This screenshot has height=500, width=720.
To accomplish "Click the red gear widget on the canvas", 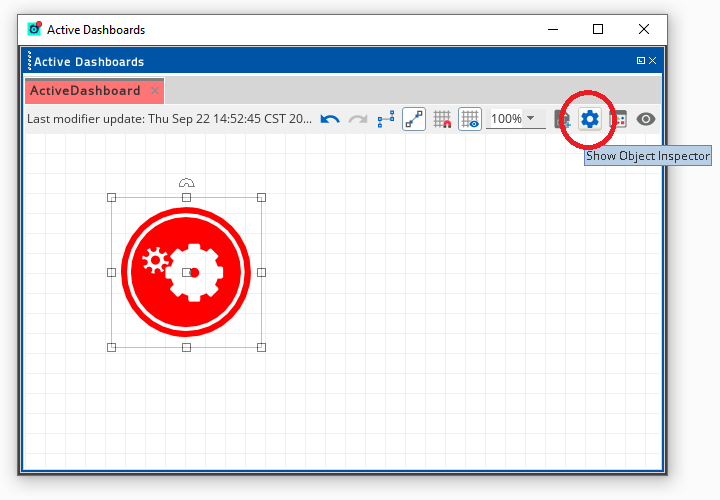I will click(x=186, y=272).
